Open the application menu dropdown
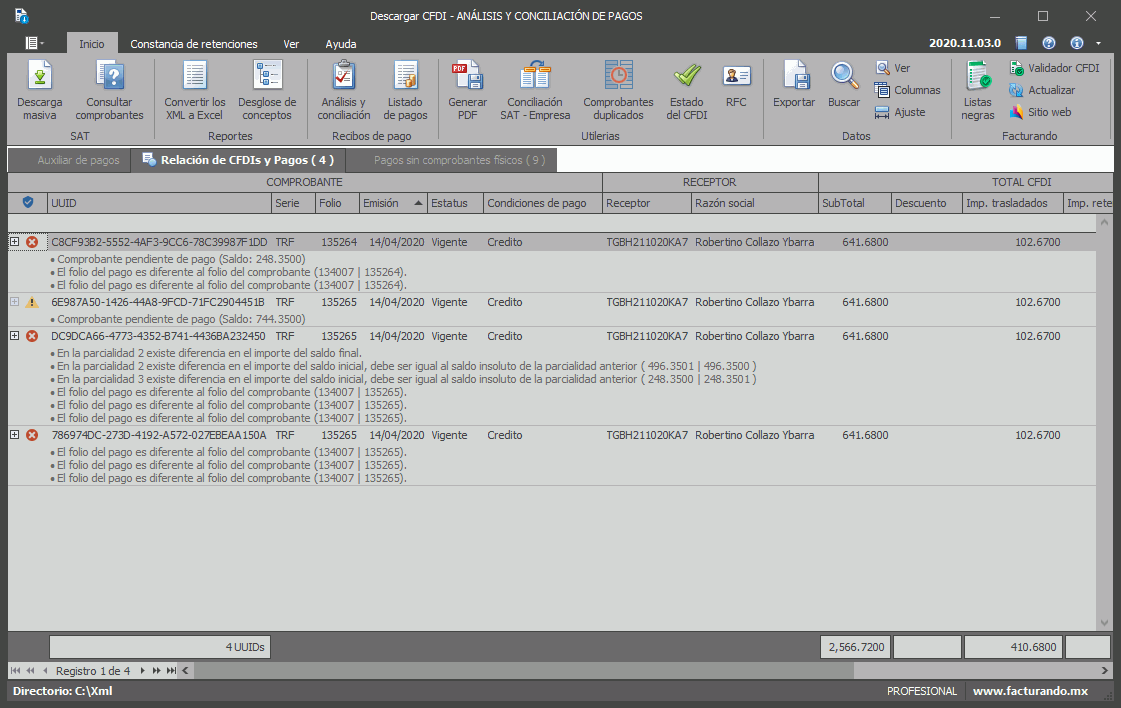The image size is (1121, 708). 35,43
